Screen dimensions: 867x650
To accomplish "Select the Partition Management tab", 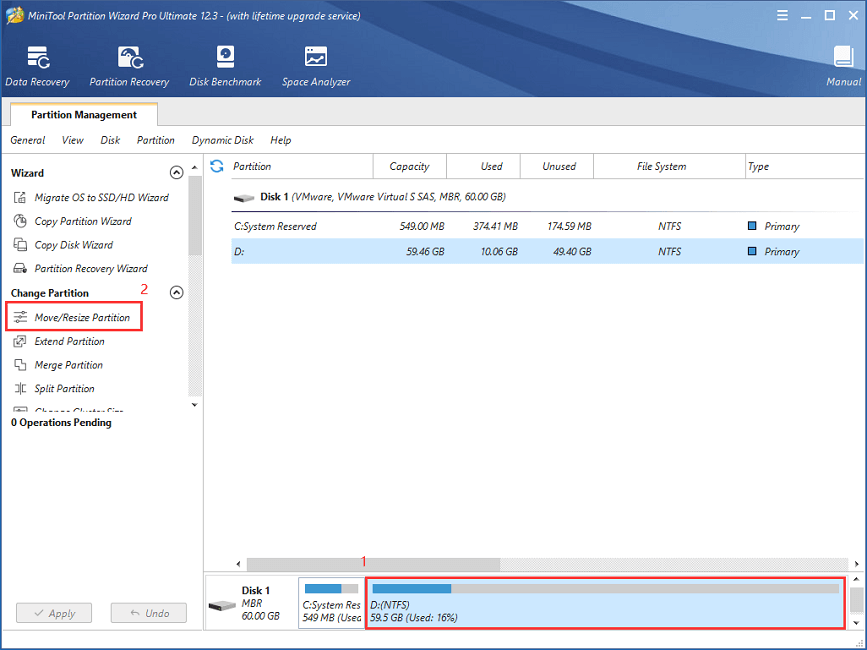I will click(x=84, y=114).
